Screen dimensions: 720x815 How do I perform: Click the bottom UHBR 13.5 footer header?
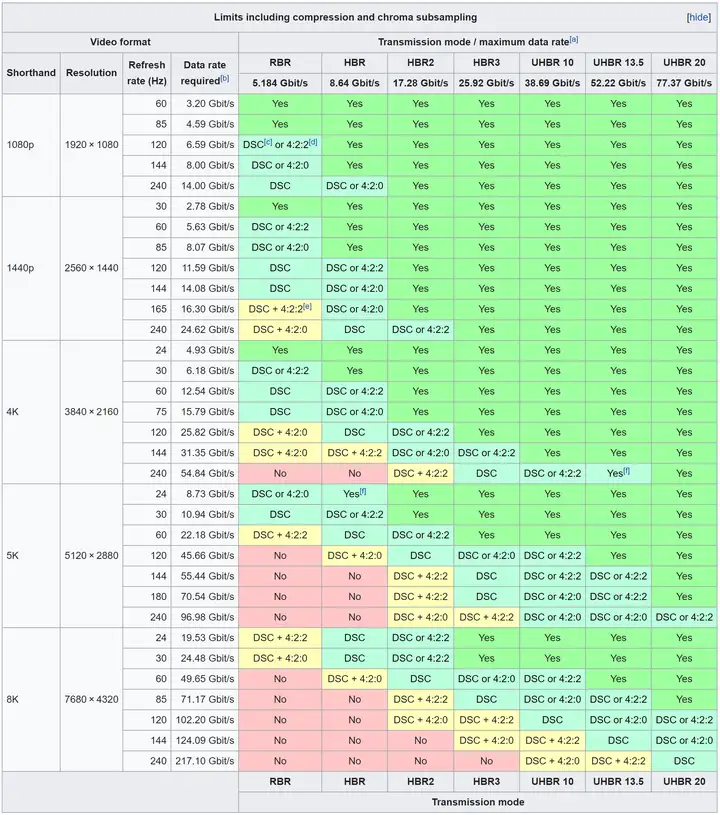click(x=618, y=781)
